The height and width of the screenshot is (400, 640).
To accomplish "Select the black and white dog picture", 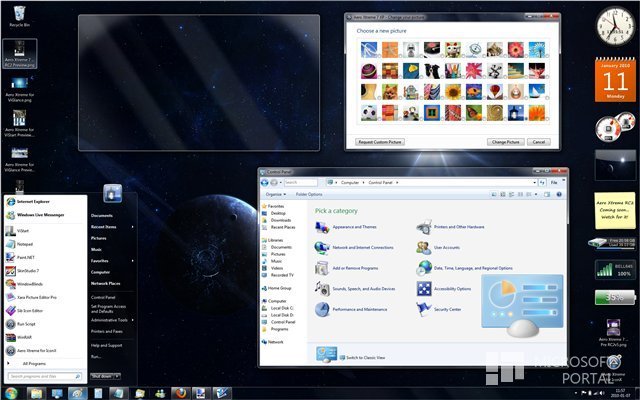I will [432, 71].
